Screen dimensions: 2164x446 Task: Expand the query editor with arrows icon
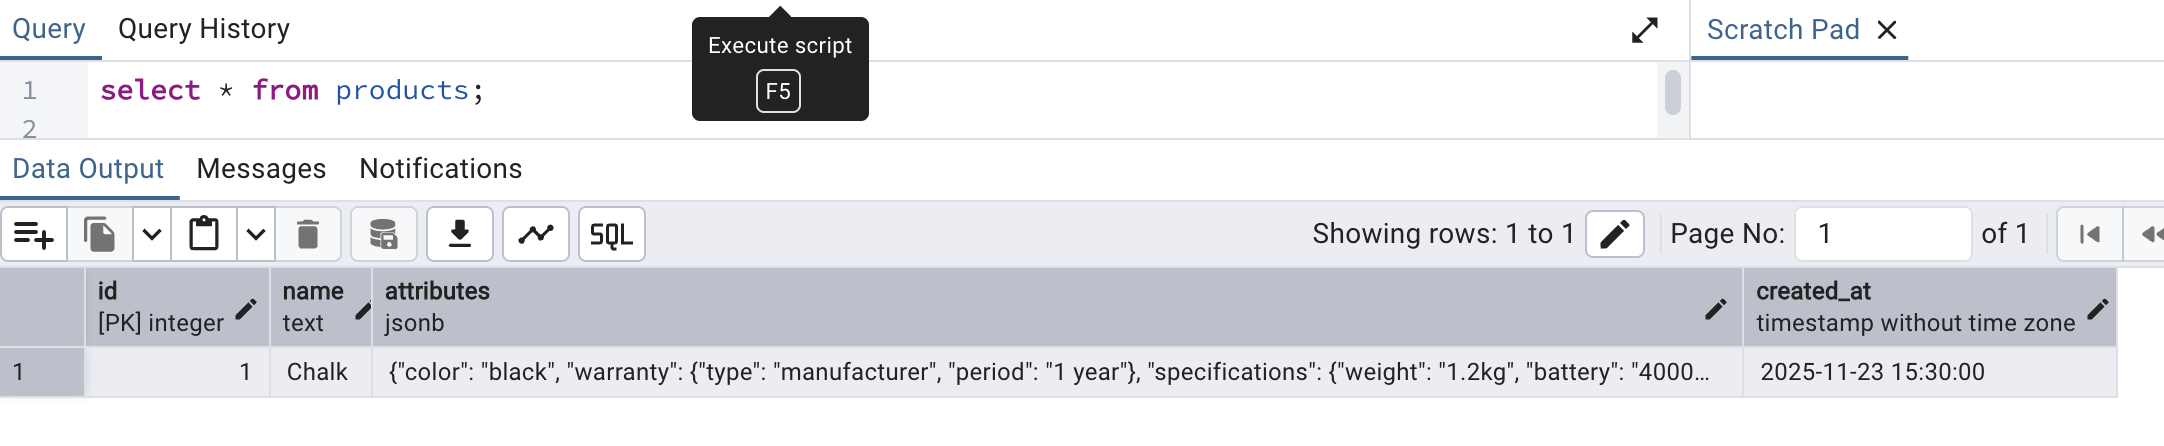pyautogui.click(x=1645, y=31)
